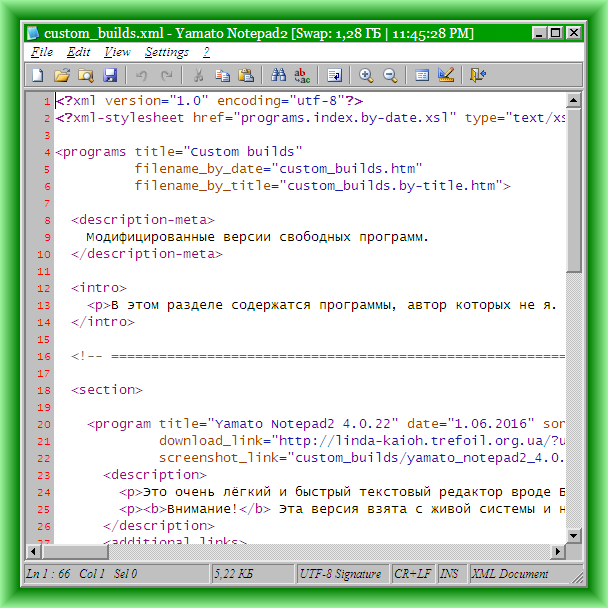This screenshot has width=608, height=608.
Task: Open the ? help menu
Action: point(206,52)
